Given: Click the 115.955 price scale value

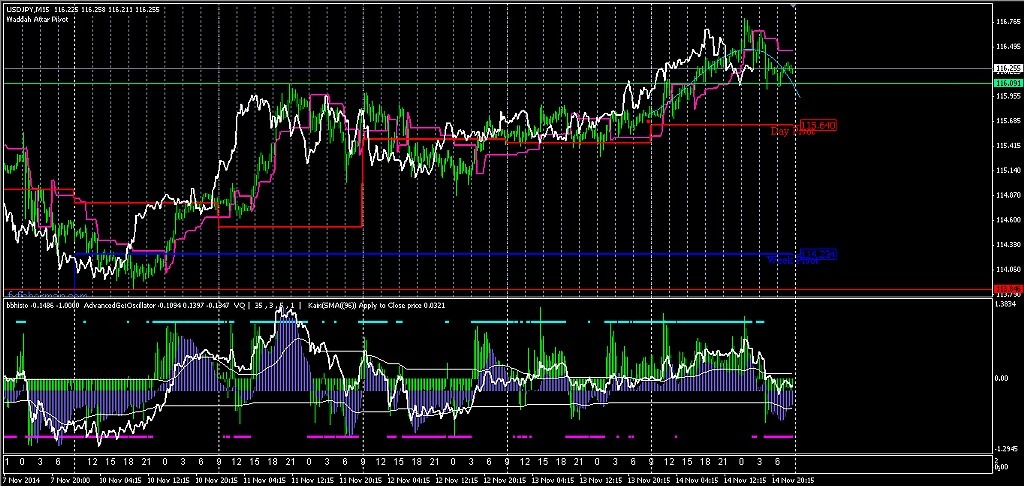Looking at the screenshot, I should click(1008, 96).
